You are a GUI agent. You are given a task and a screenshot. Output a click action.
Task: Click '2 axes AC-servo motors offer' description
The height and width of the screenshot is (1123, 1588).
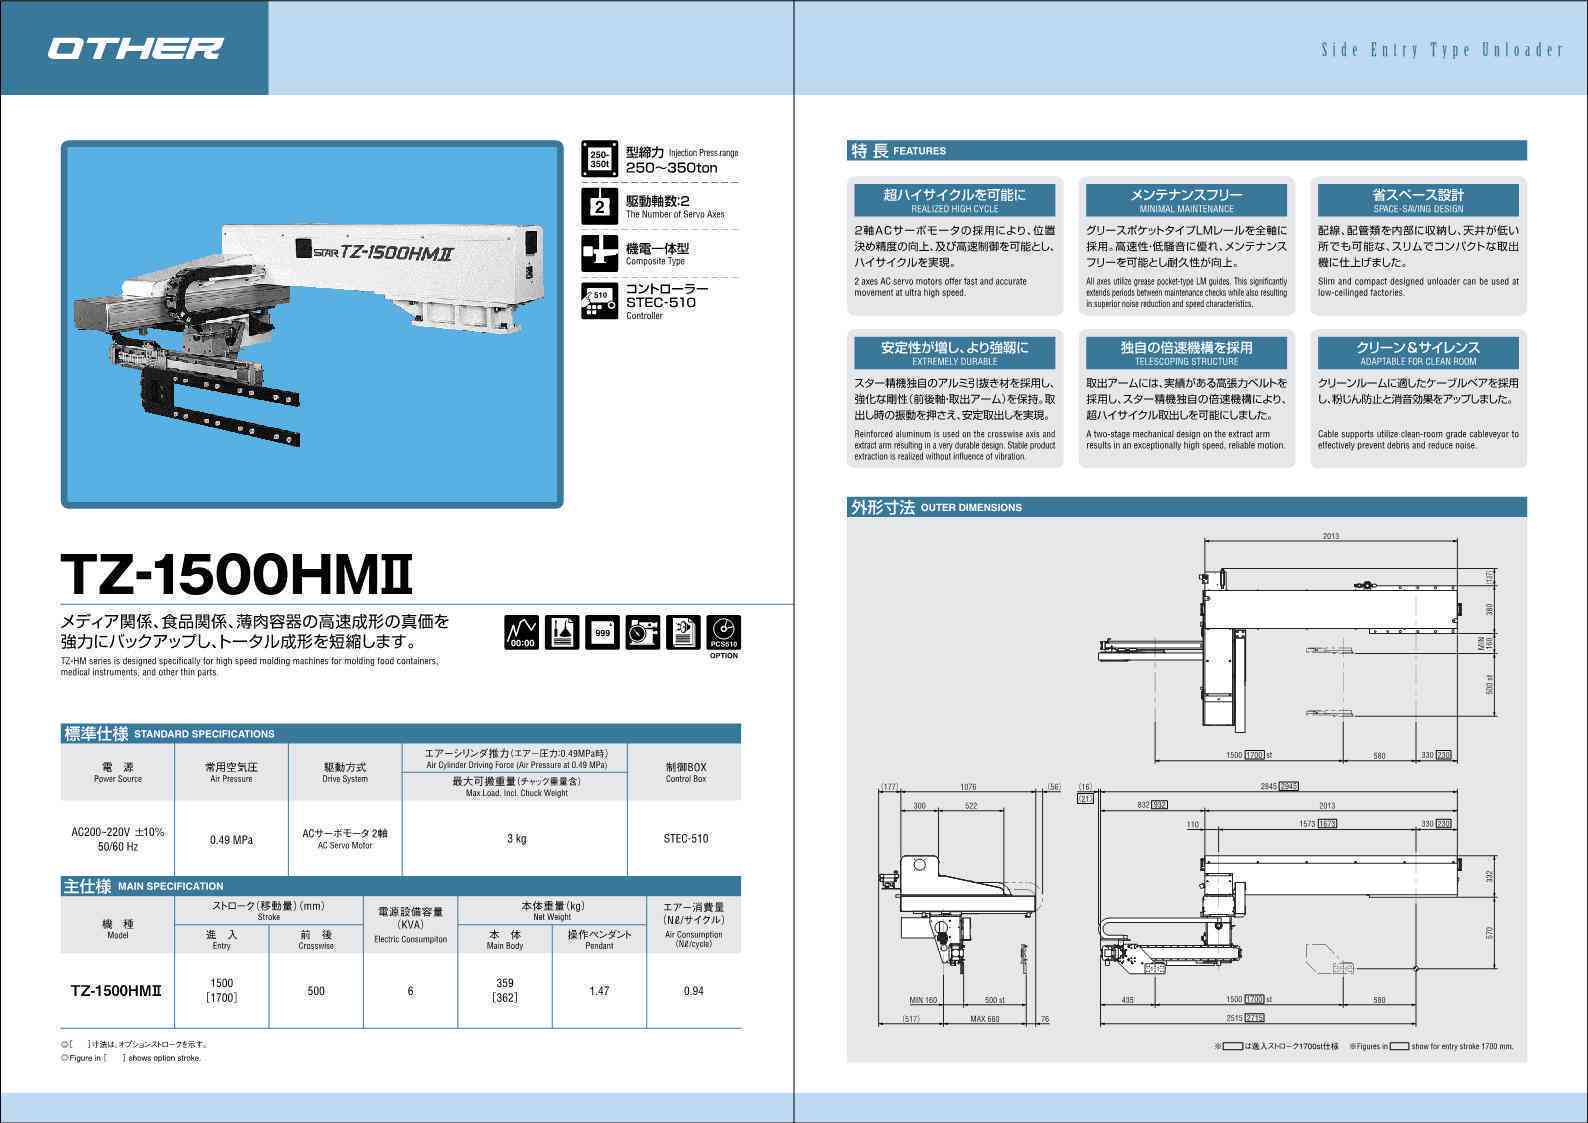(941, 287)
